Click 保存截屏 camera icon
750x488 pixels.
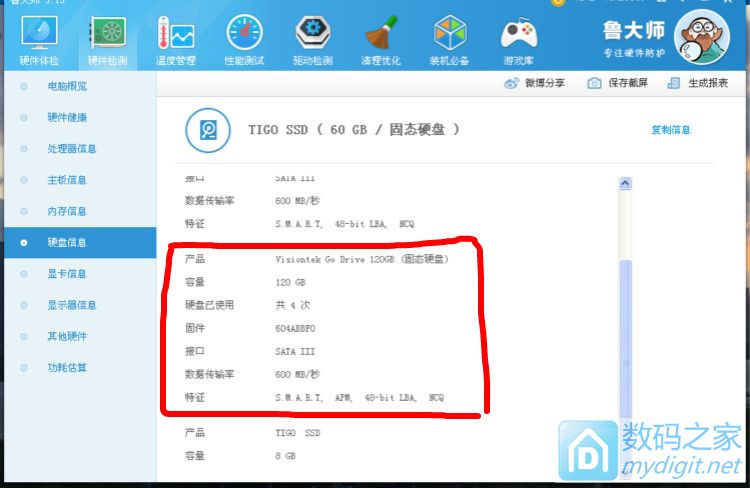pyautogui.click(x=594, y=83)
